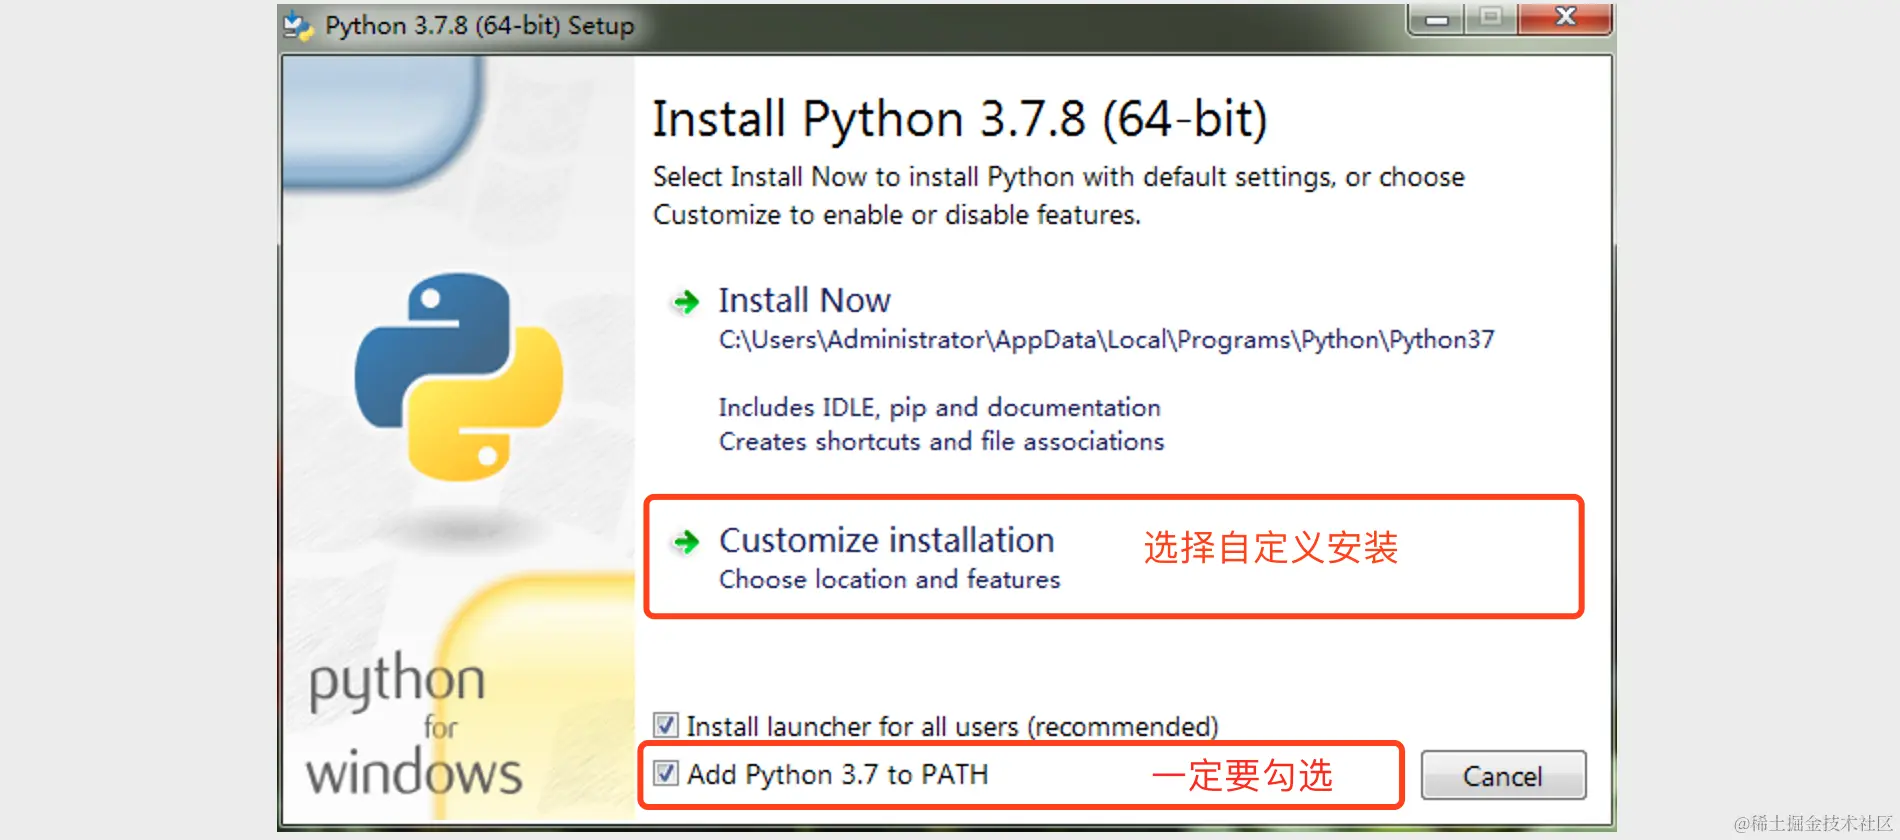Click "Python 3.7.8 (64-bit) Setup" title text
Image resolution: width=1900 pixels, height=840 pixels.
[x=479, y=25]
